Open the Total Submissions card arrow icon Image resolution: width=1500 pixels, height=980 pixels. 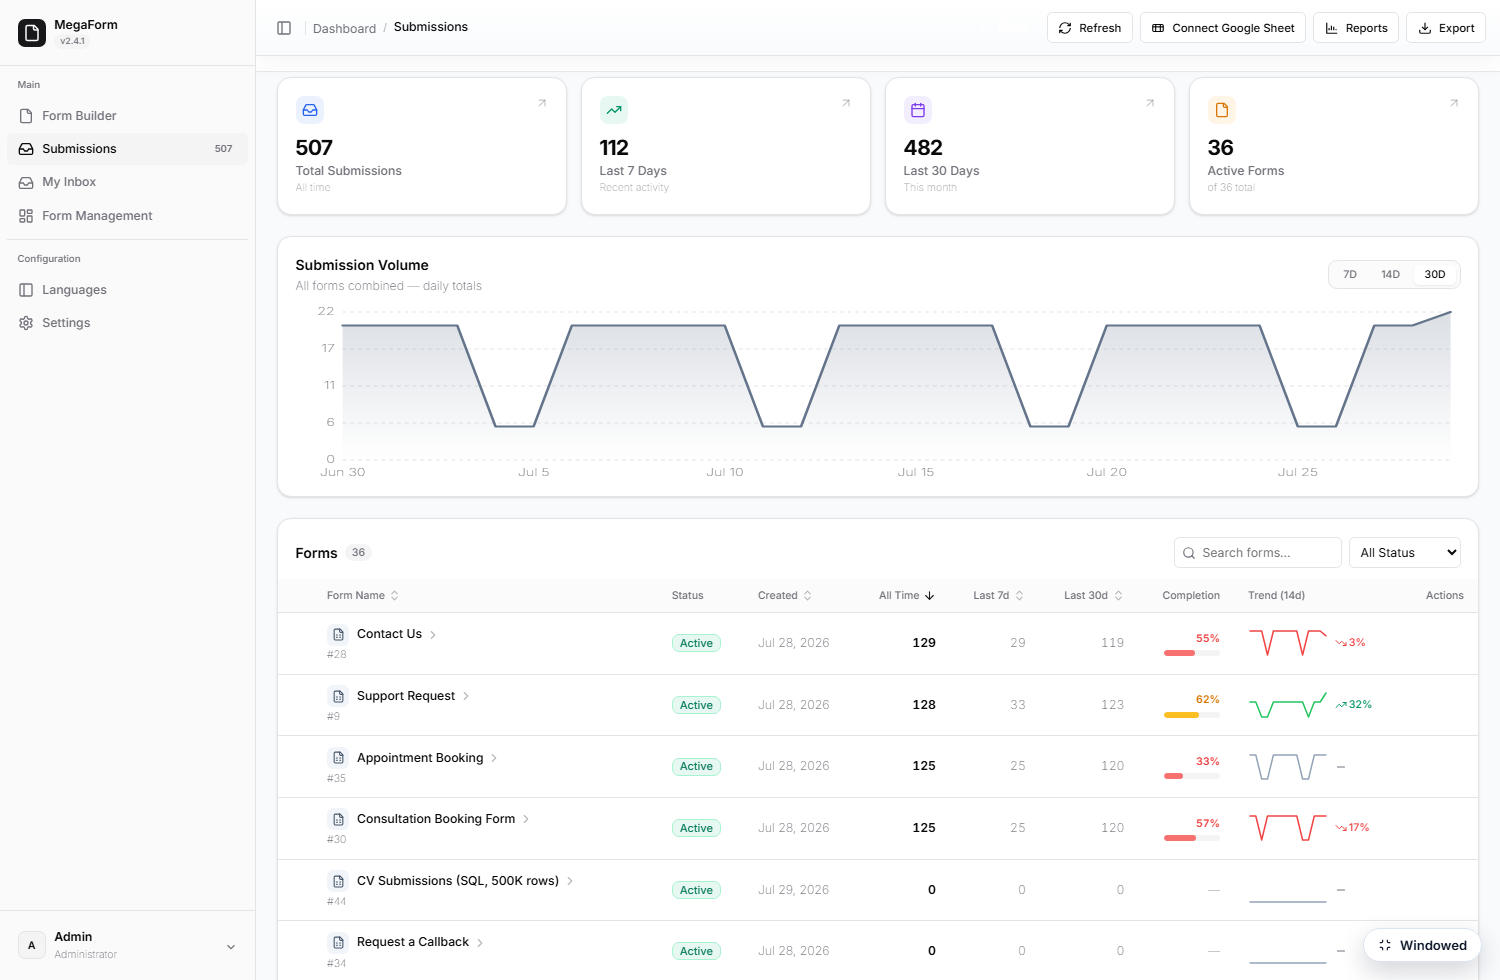[542, 103]
